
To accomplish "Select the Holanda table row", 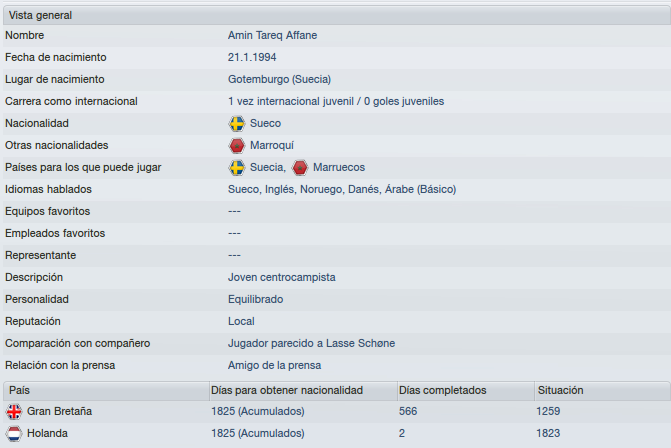I will 337,433.
